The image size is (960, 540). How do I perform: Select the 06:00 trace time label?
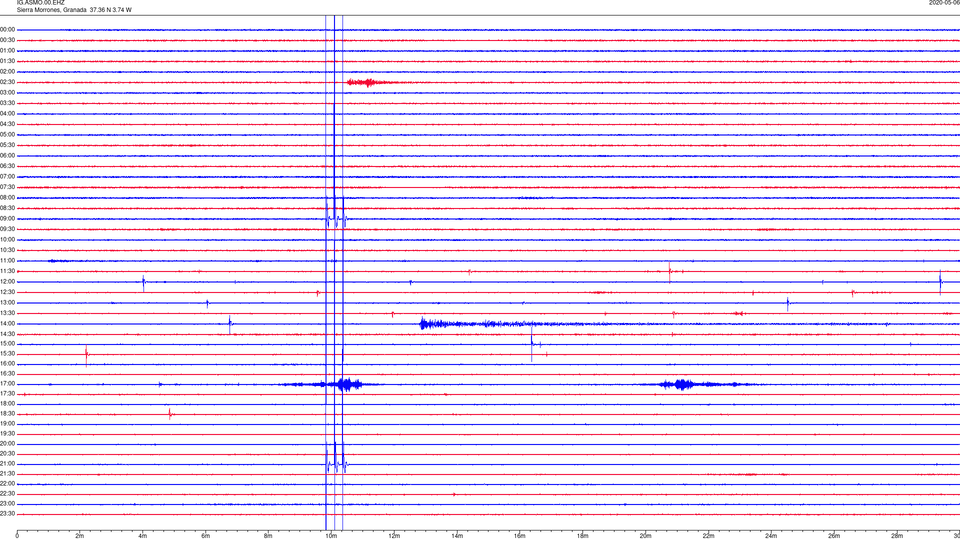(x=7, y=156)
